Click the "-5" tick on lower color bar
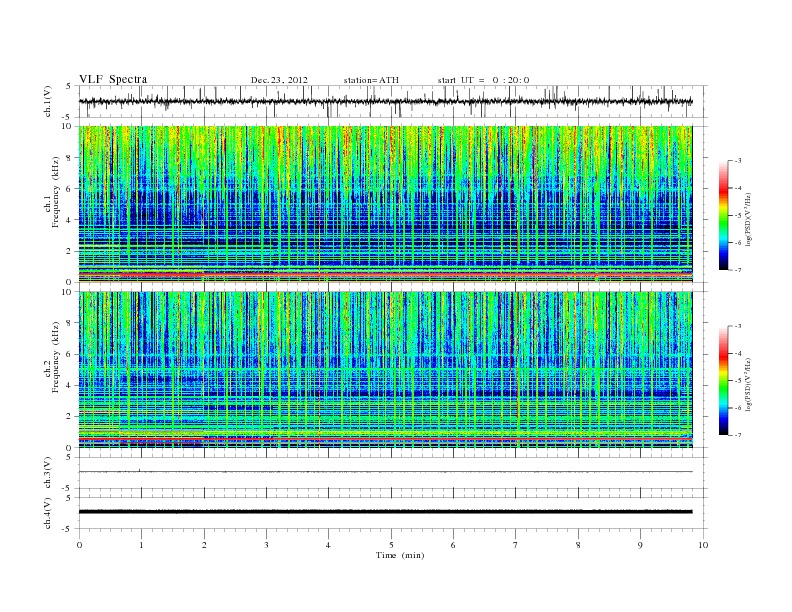Image resolution: width=792 pixels, height=612 pixels. [738, 381]
